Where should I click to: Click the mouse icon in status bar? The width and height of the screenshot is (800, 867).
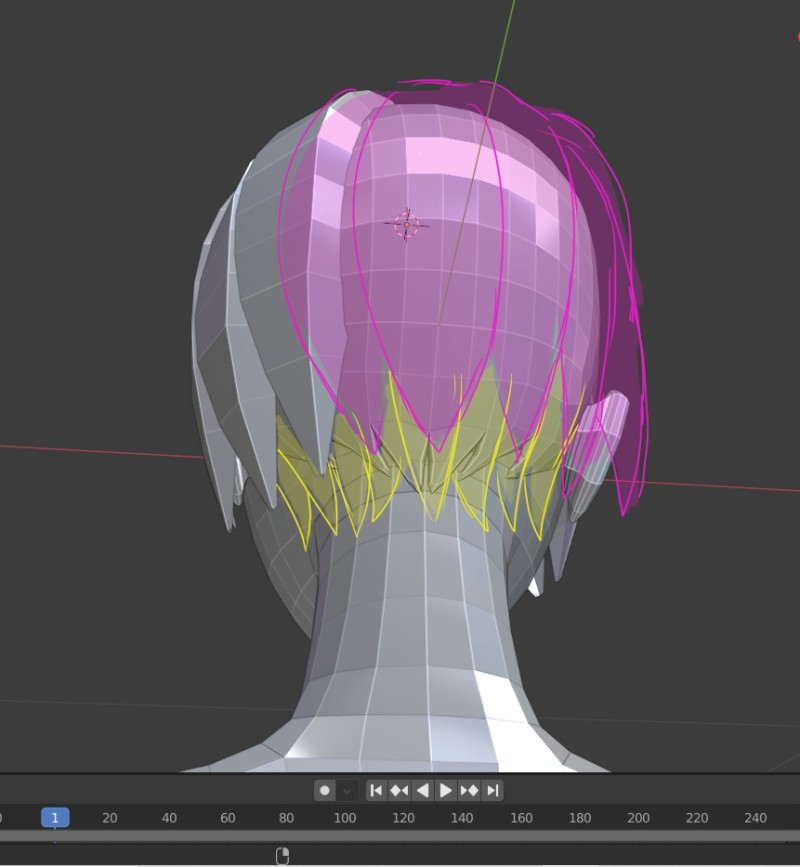[x=283, y=856]
